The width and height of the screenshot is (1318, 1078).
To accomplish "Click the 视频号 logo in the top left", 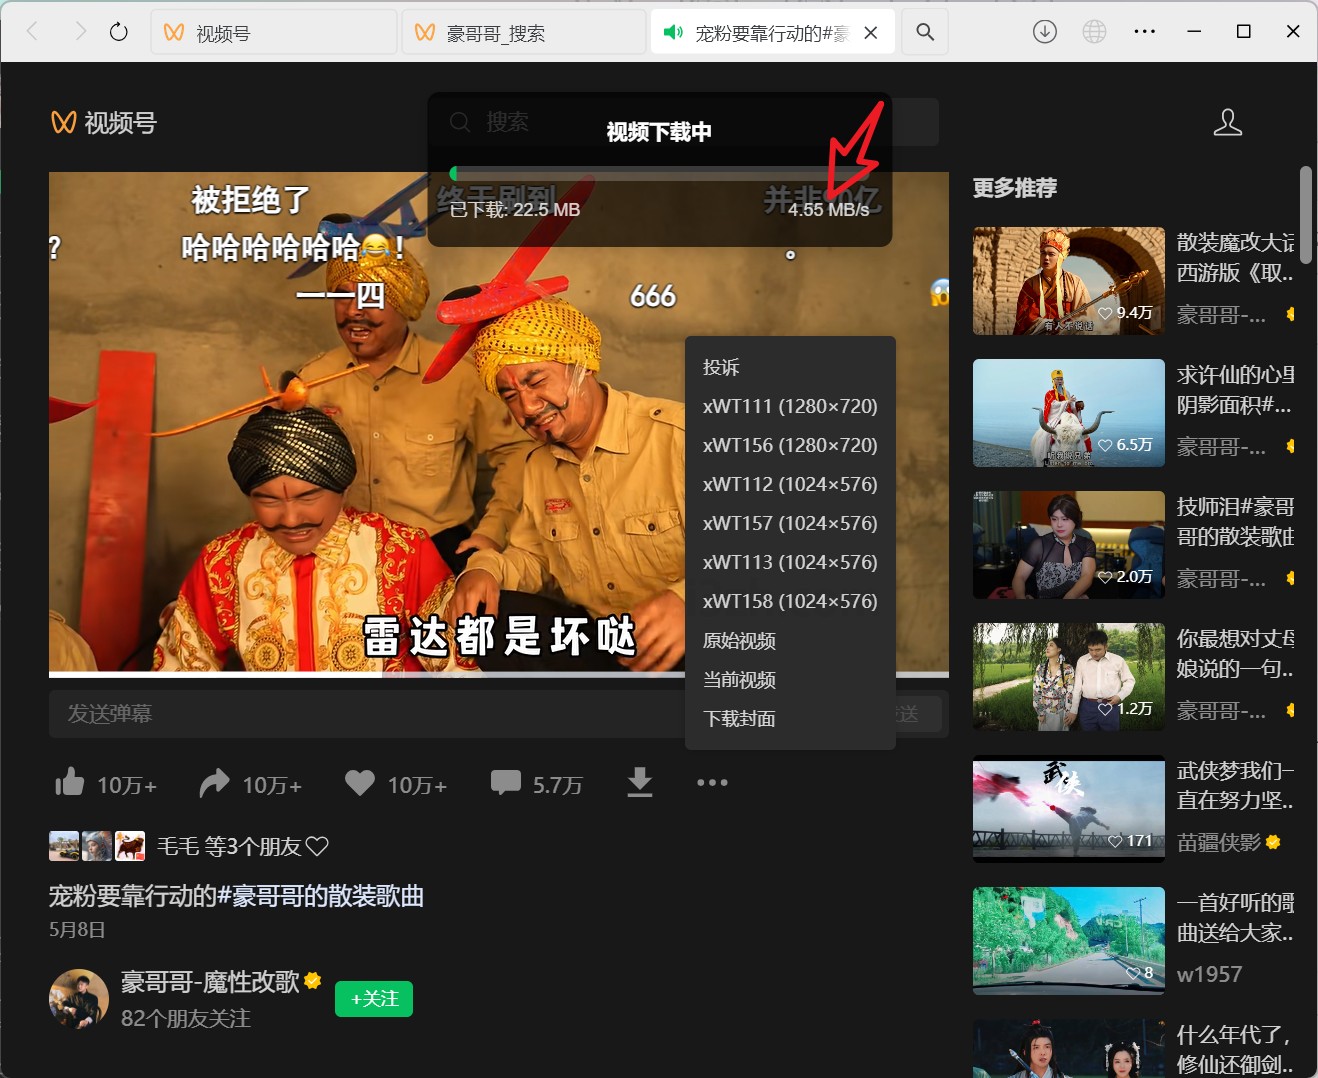I will (x=101, y=122).
